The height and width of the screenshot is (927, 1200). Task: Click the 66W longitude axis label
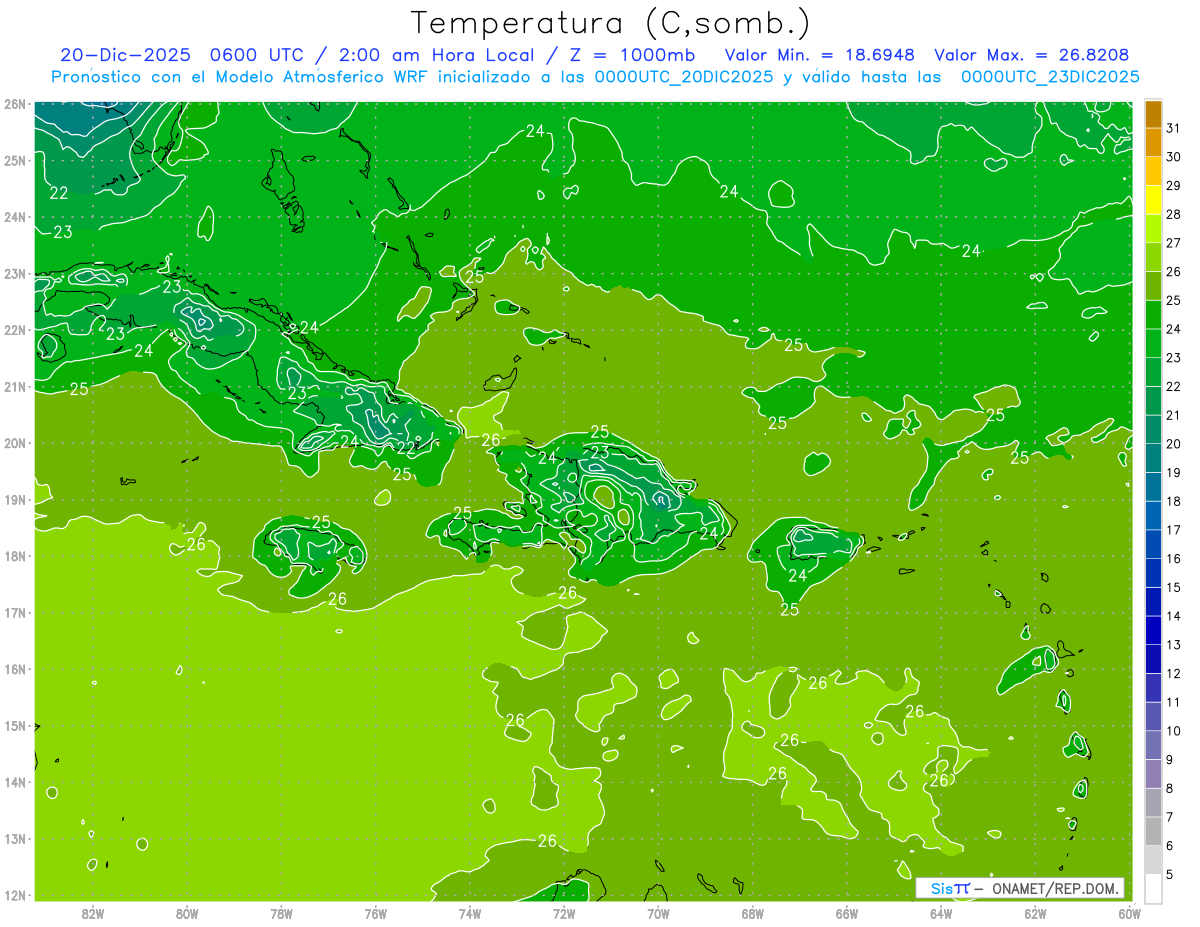[846, 912]
